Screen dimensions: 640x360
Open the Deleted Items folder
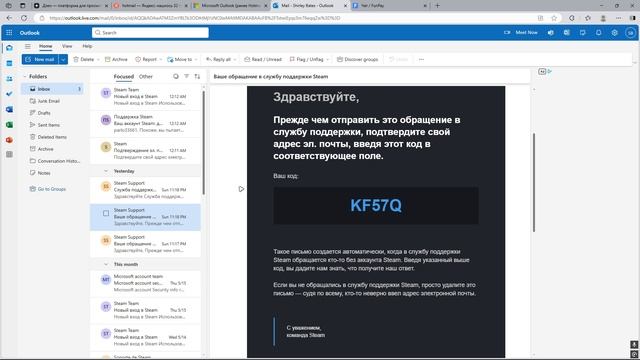pyautogui.click(x=48, y=137)
